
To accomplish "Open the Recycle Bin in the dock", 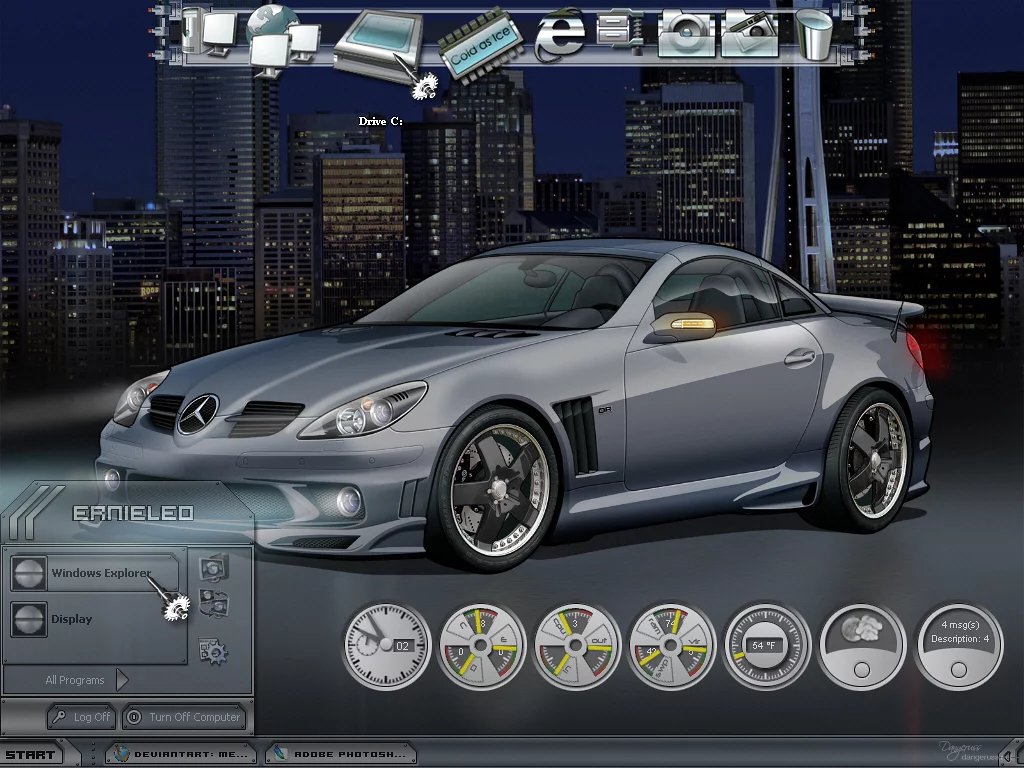I will click(x=815, y=35).
